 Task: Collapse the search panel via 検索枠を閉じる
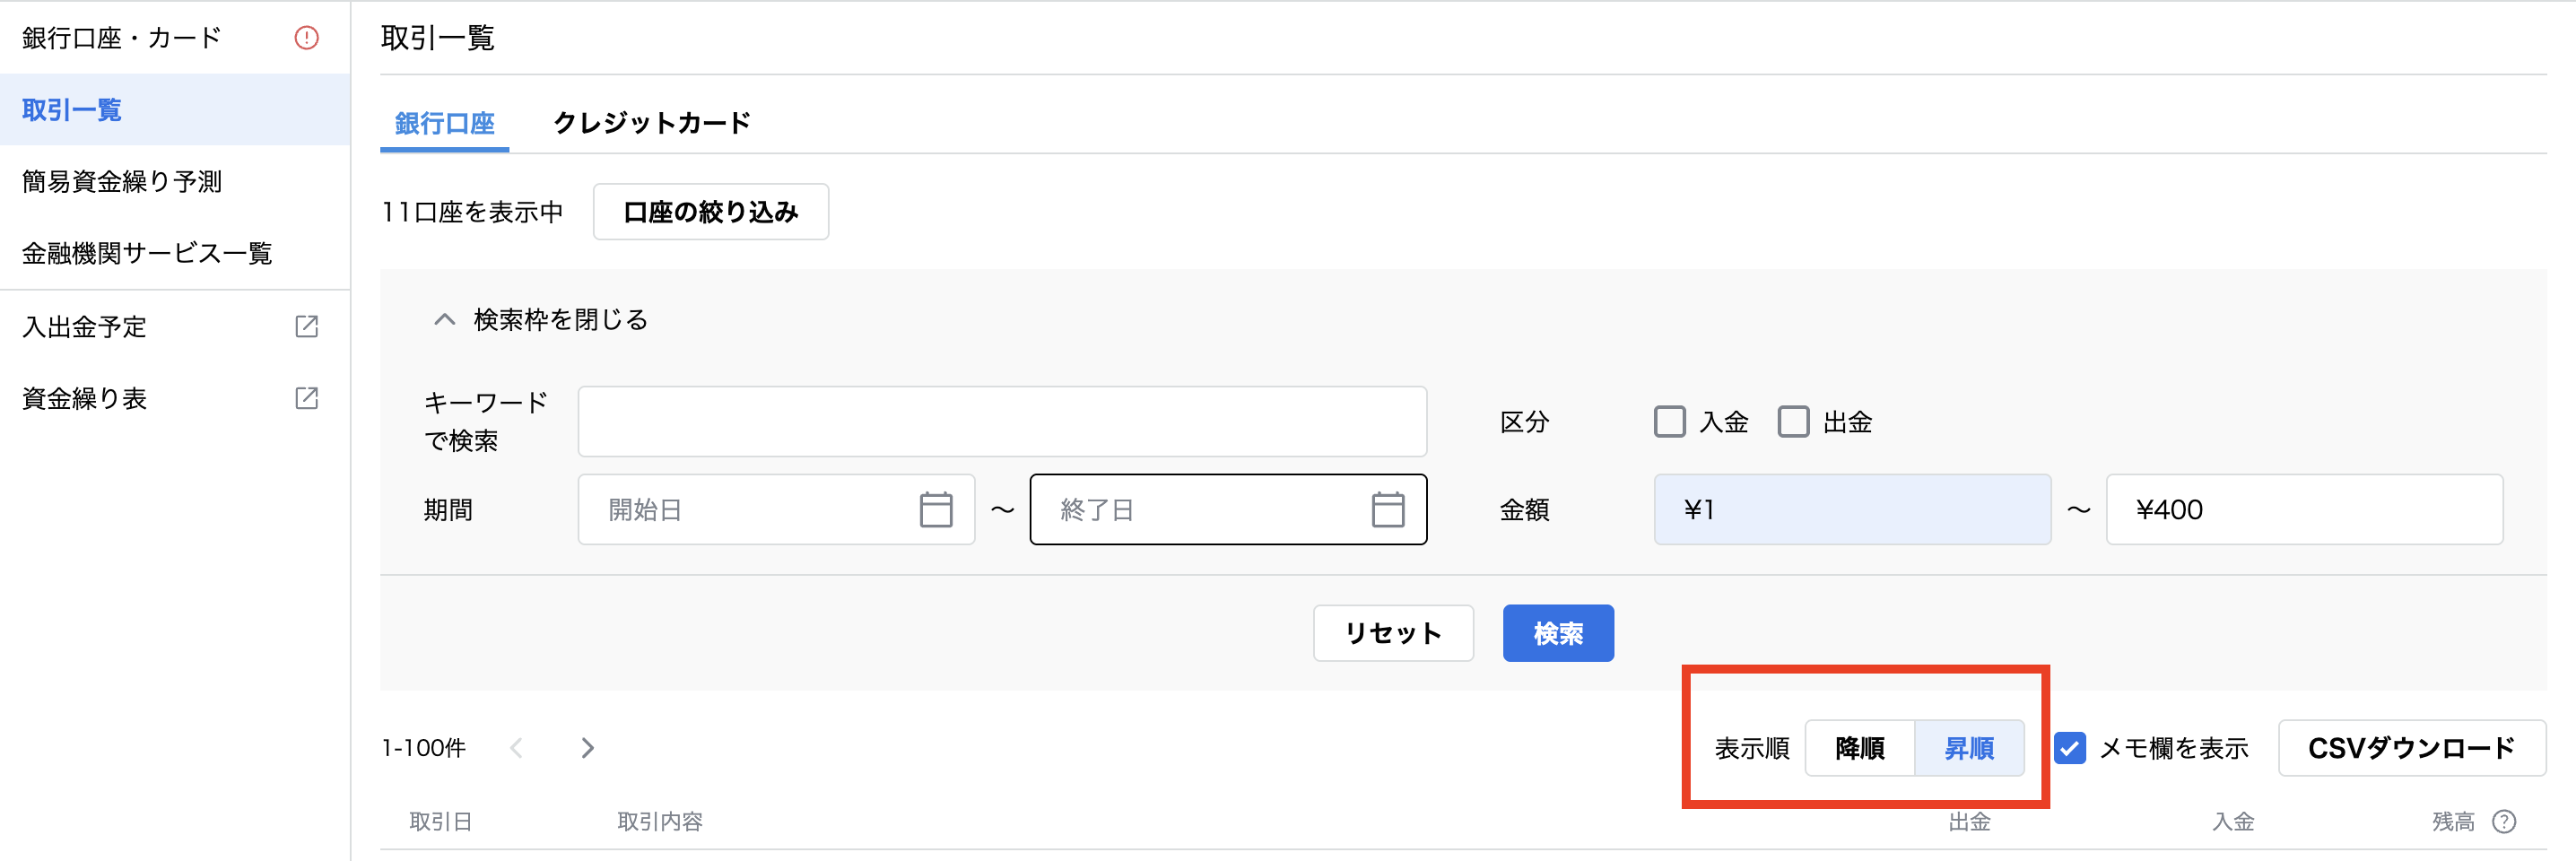tap(541, 319)
